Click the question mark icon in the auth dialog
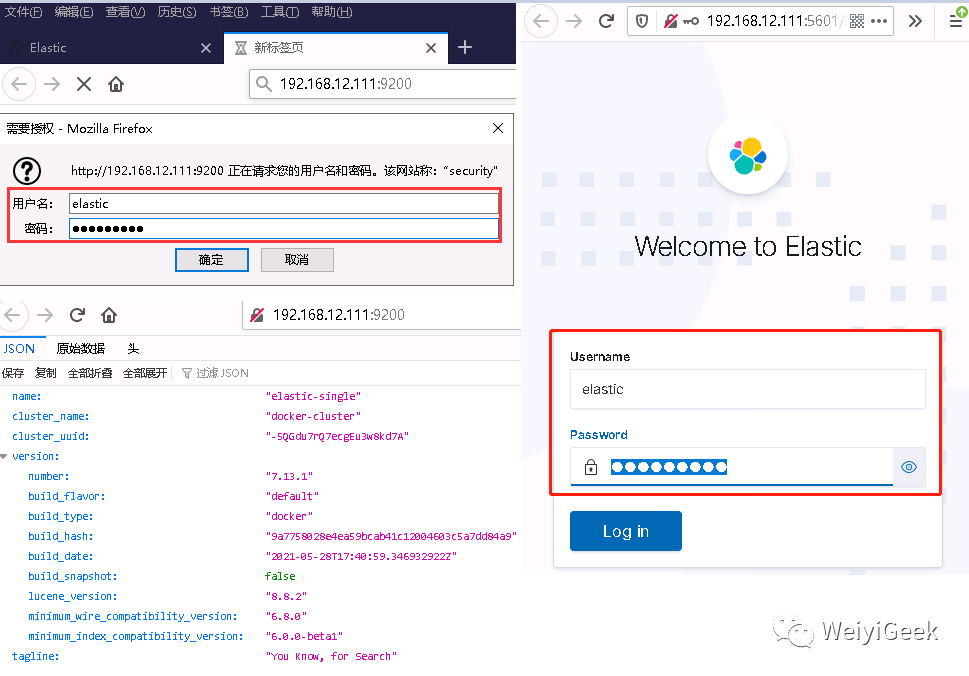The image size is (969, 676). tap(27, 171)
